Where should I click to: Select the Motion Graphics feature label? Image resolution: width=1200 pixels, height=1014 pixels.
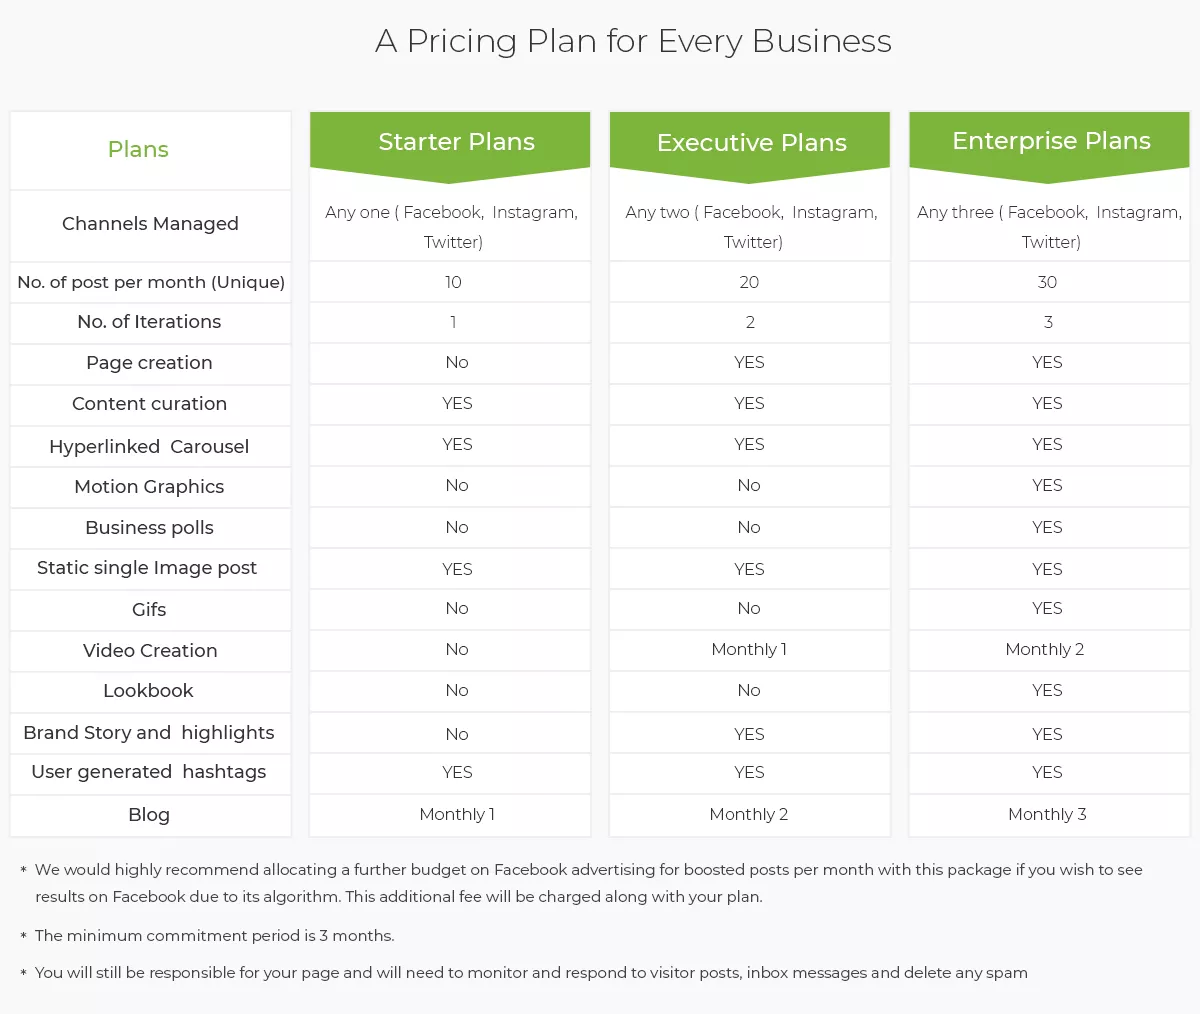click(x=149, y=487)
